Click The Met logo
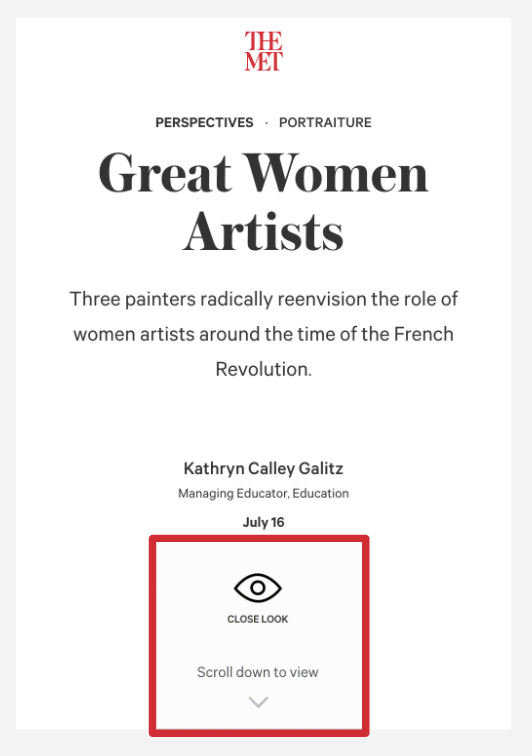Viewport: 532px width, 756px height. 263,51
